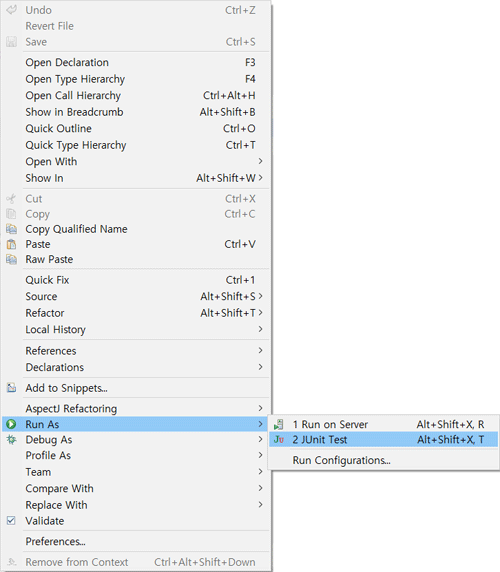Open Preferences...
The width and height of the screenshot is (500, 572).
(x=137, y=541)
